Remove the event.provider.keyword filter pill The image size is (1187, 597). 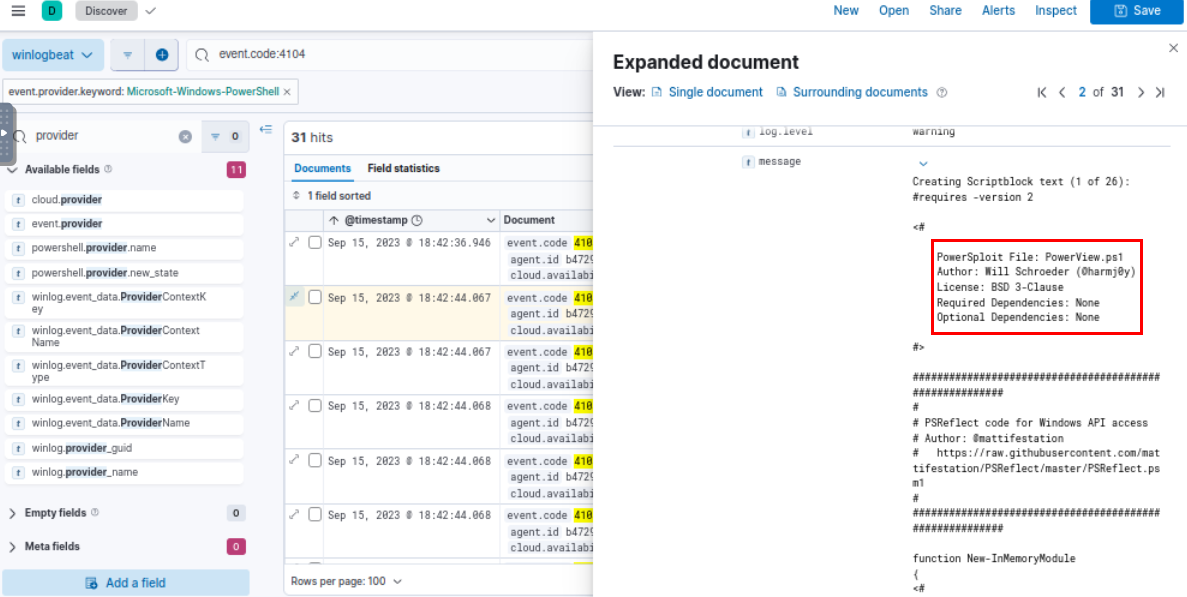coord(287,92)
